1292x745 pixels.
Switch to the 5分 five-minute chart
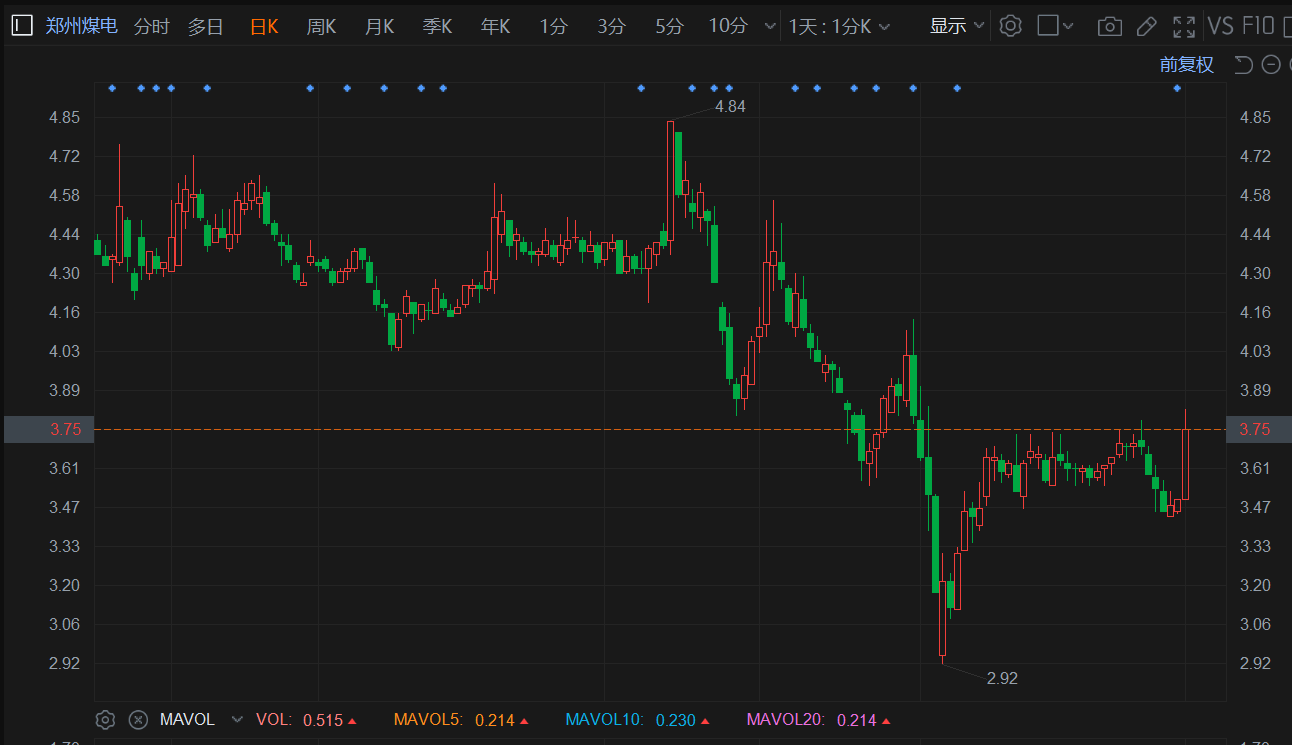669,26
